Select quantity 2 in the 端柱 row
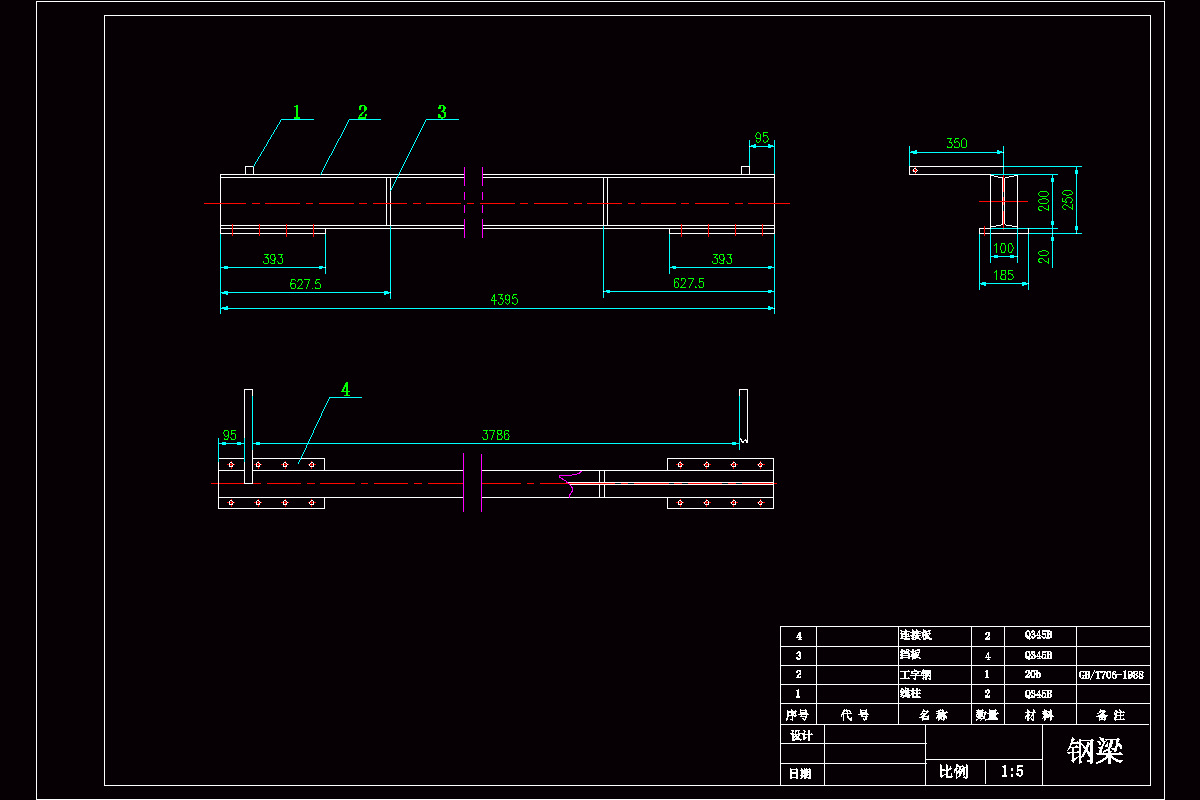Screen dimensions: 1200x800 click(x=987, y=694)
